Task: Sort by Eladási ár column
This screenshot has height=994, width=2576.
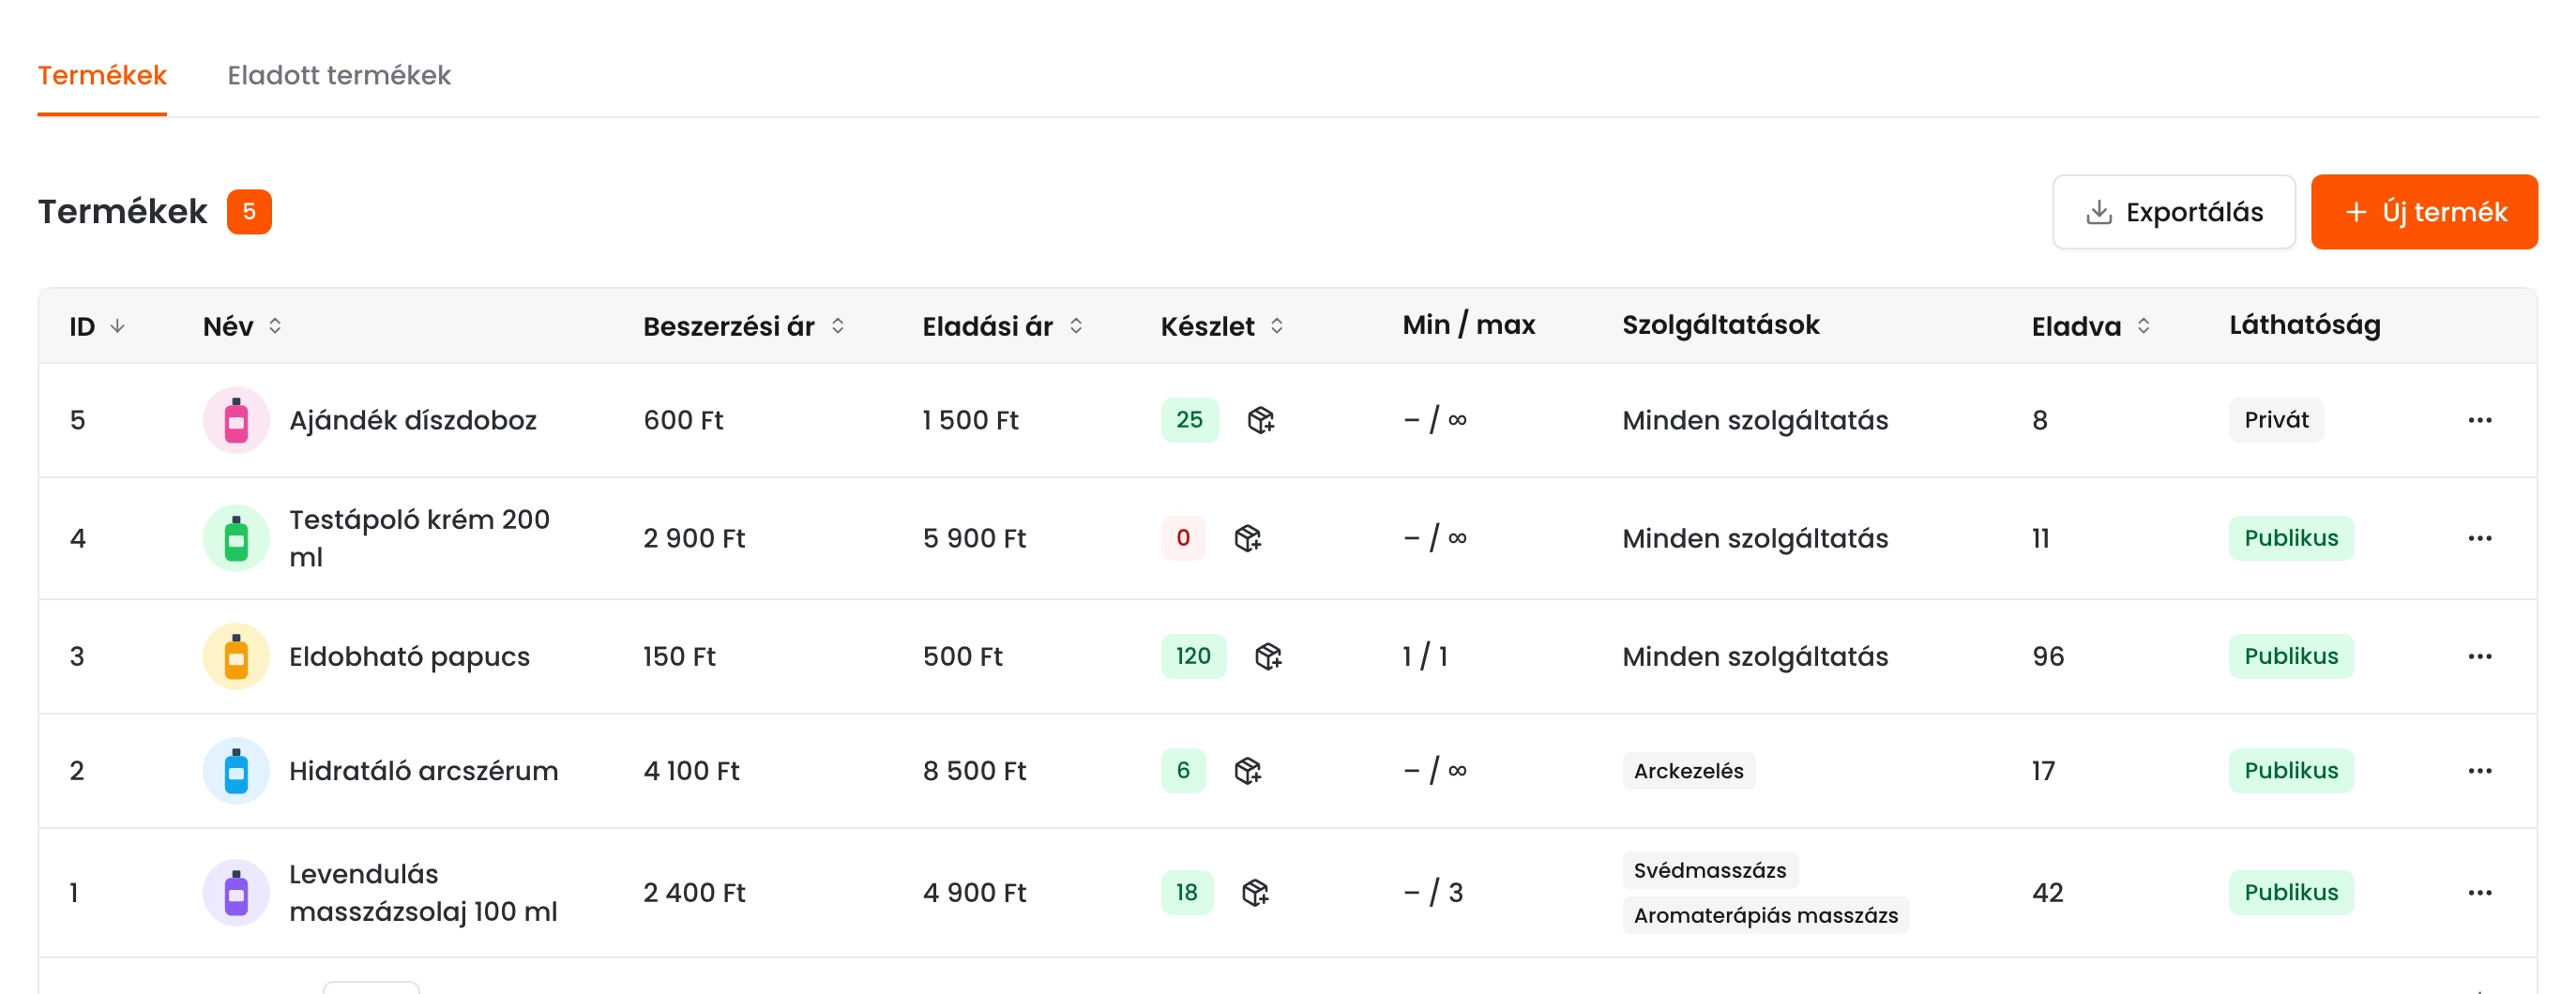Action: tap(1002, 326)
